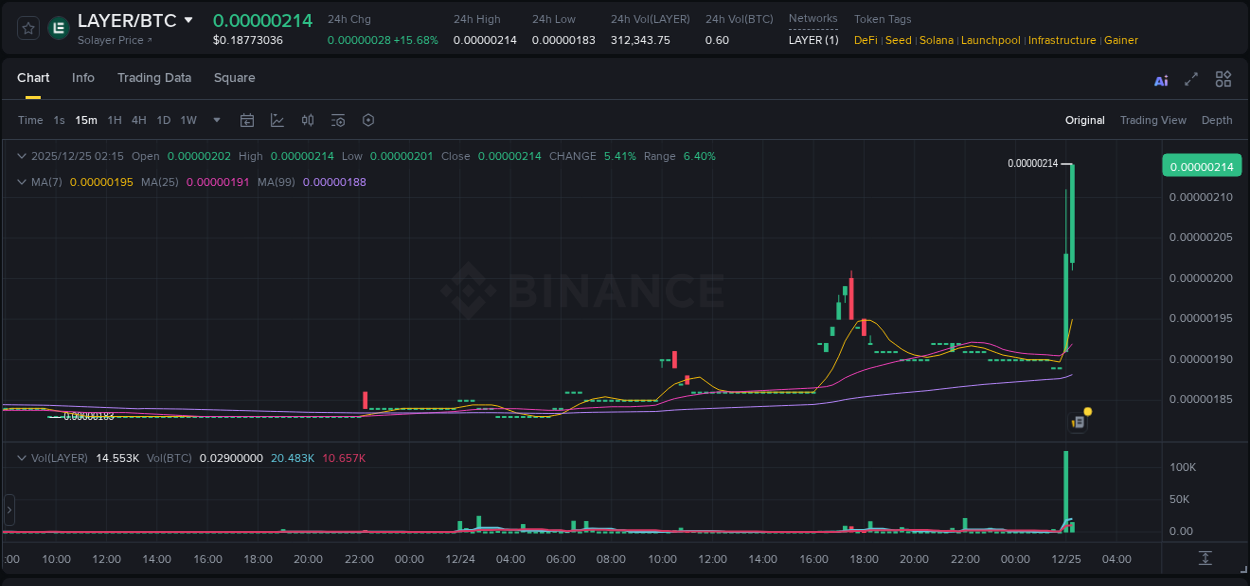Expand the chart to fullscreen

tap(1190, 79)
